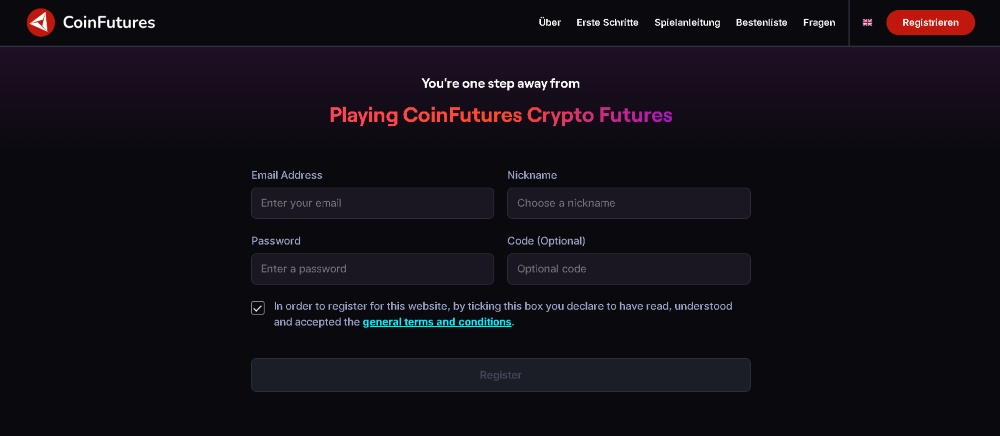Screen dimensions: 1000x436
Task: Click the "Email Address" field label
Action: (287, 175)
